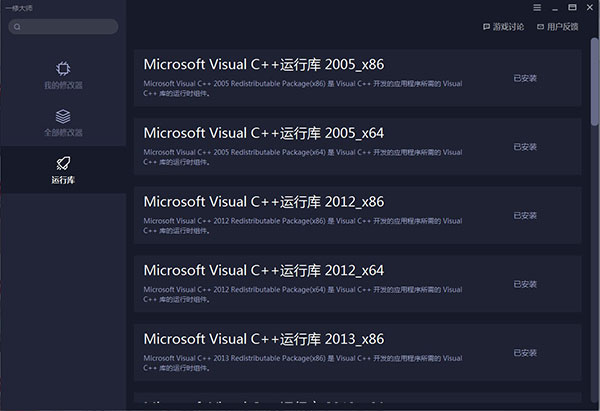This screenshot has width=600, height=411.
Task: Click the 用户反馈 envelope icon
Action: [x=541, y=27]
